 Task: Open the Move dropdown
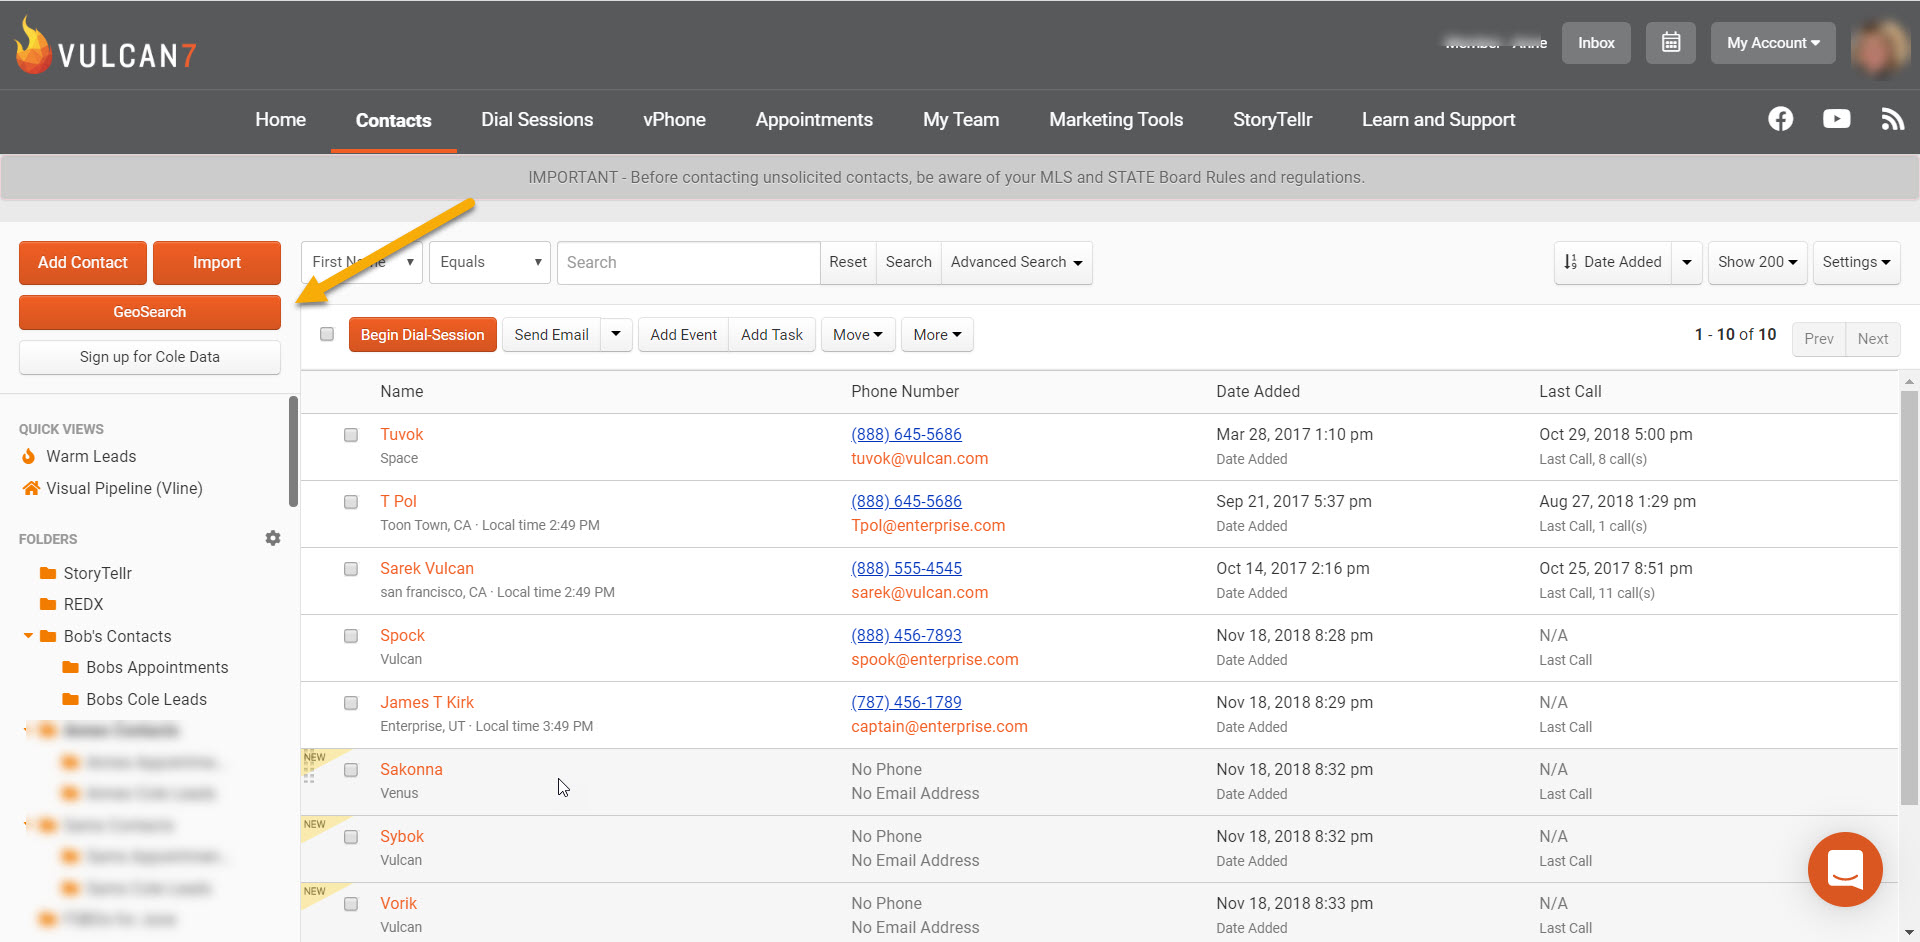[x=857, y=335]
